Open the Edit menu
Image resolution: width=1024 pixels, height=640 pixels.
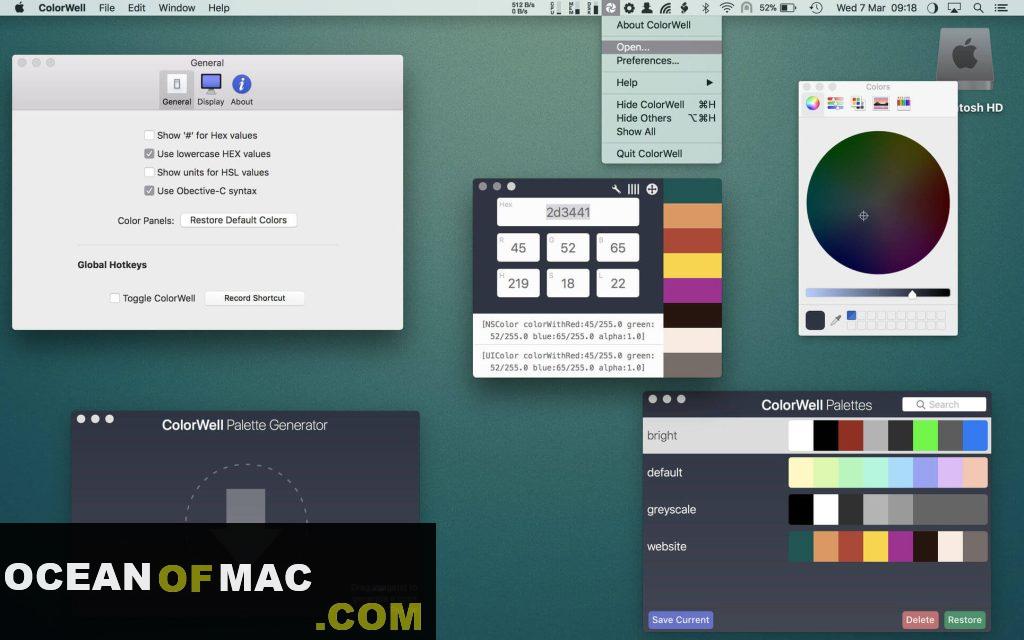(136, 8)
